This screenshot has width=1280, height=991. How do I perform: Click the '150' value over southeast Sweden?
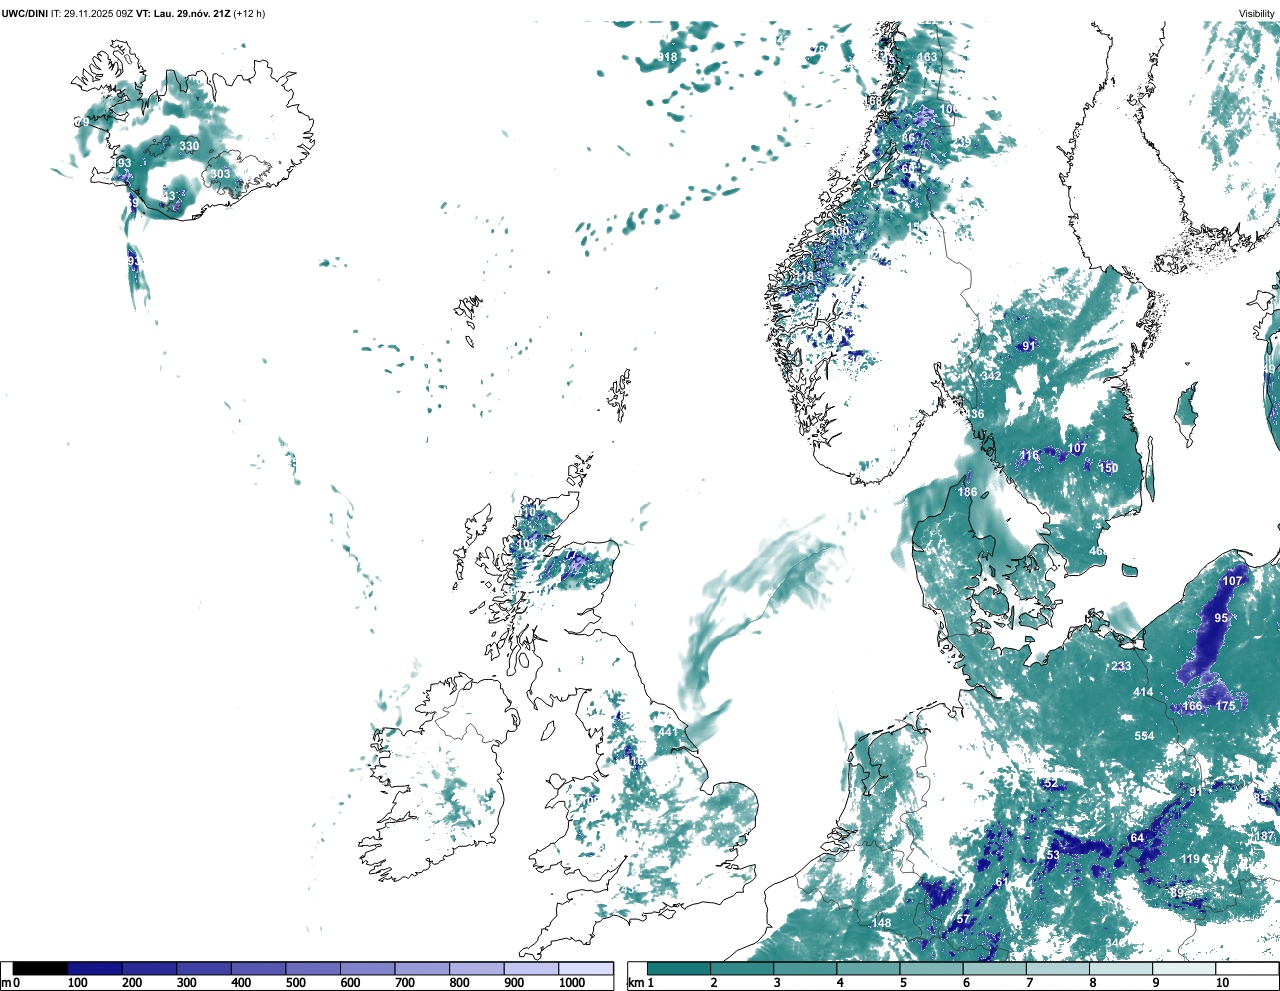1108,468
